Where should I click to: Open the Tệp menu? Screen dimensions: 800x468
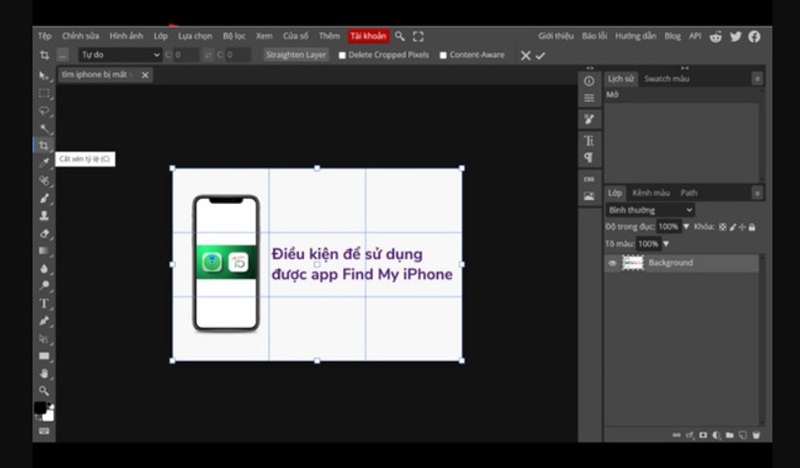[44, 36]
